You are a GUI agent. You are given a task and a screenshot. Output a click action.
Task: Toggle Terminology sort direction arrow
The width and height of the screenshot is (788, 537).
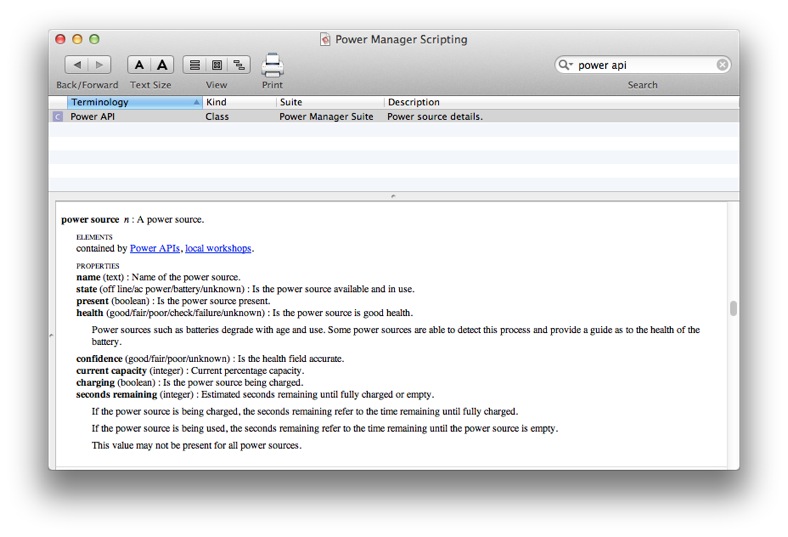(x=196, y=102)
